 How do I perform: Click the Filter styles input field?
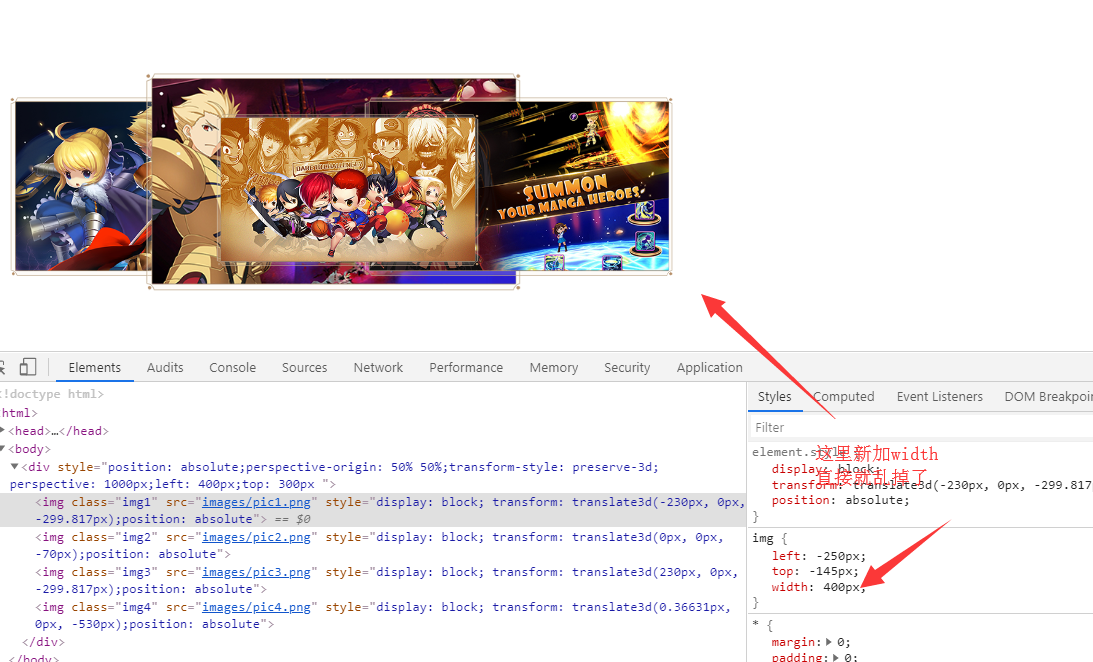[920, 427]
